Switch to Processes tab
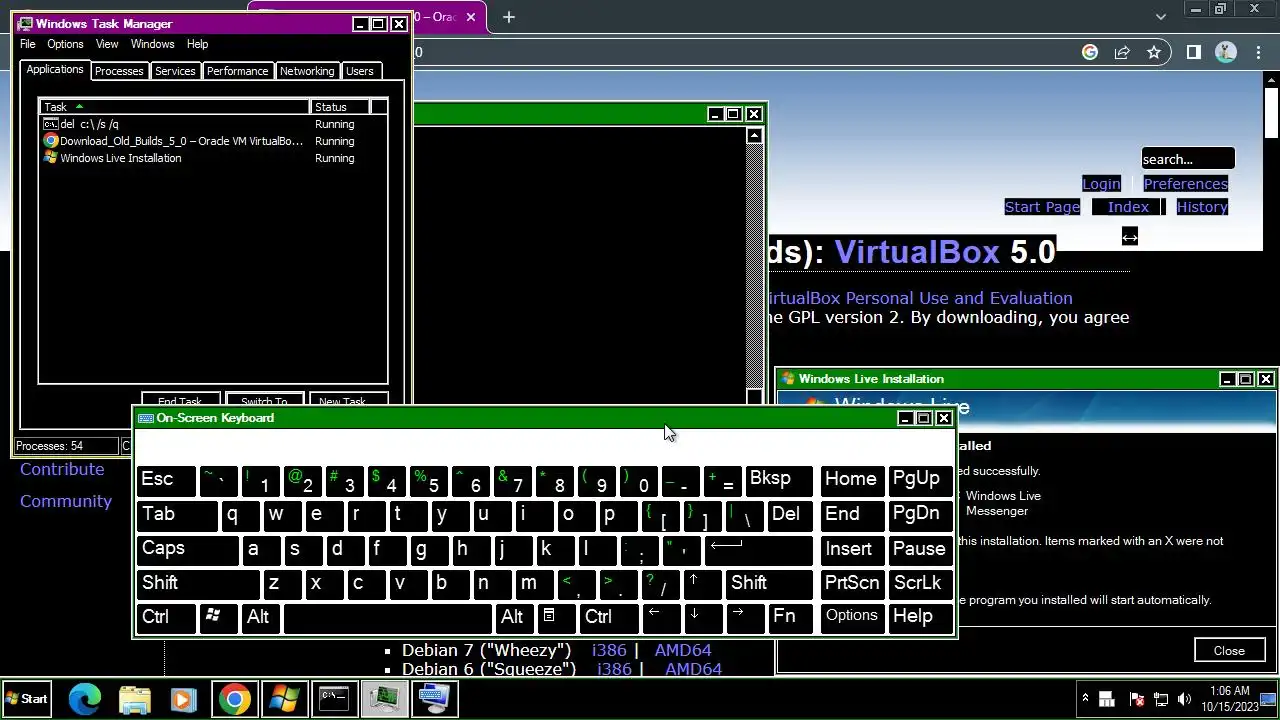1280x720 pixels. click(119, 71)
